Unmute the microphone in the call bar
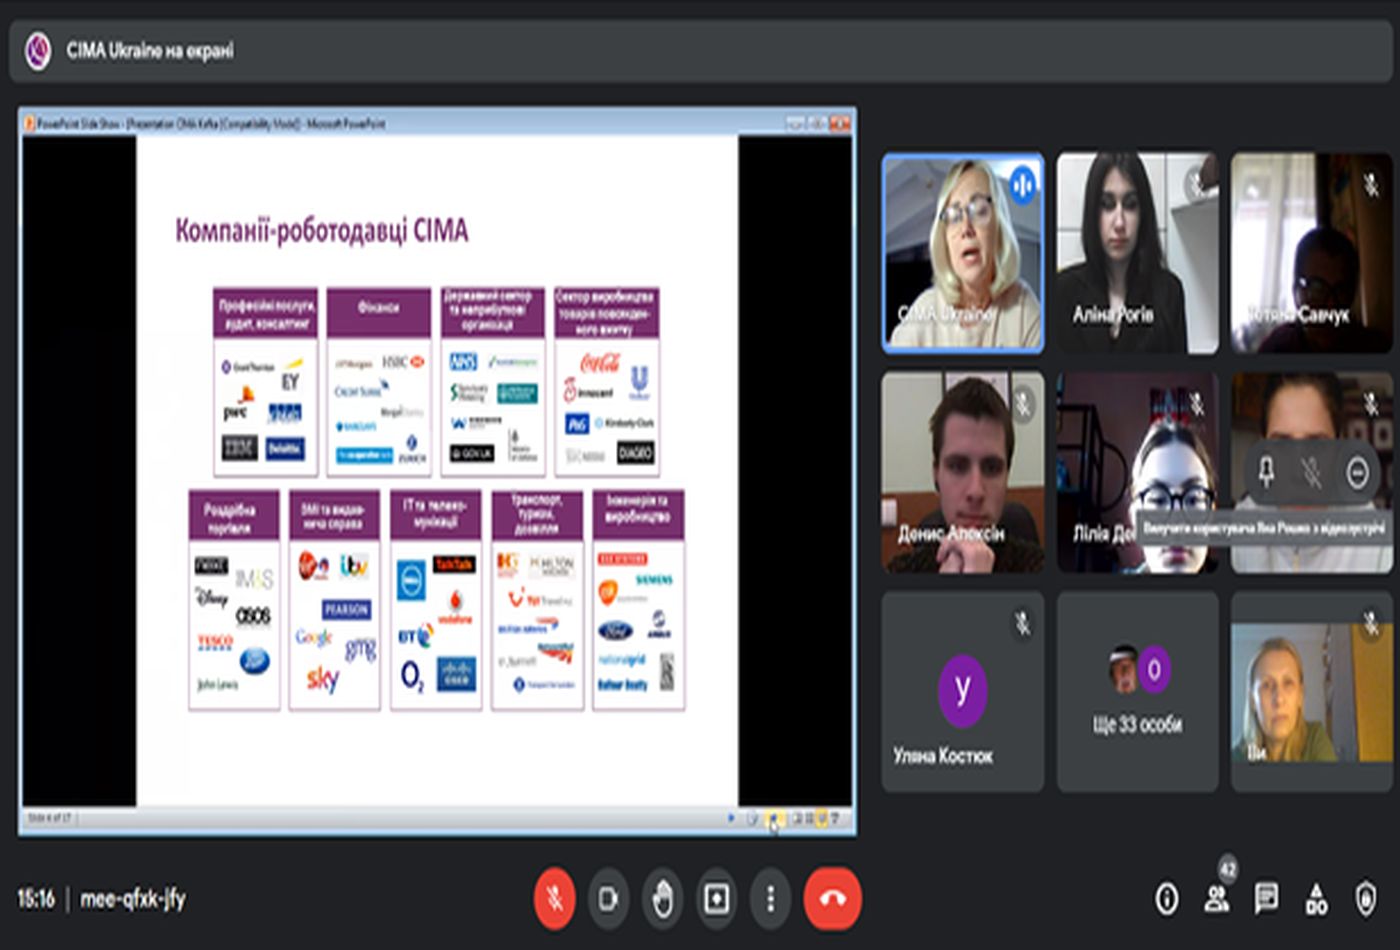Viewport: 1400px width, 950px height. (554, 899)
